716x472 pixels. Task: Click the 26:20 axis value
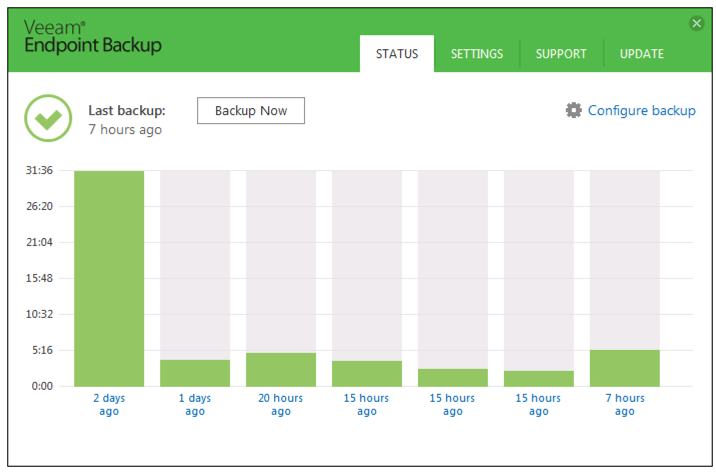click(x=39, y=206)
